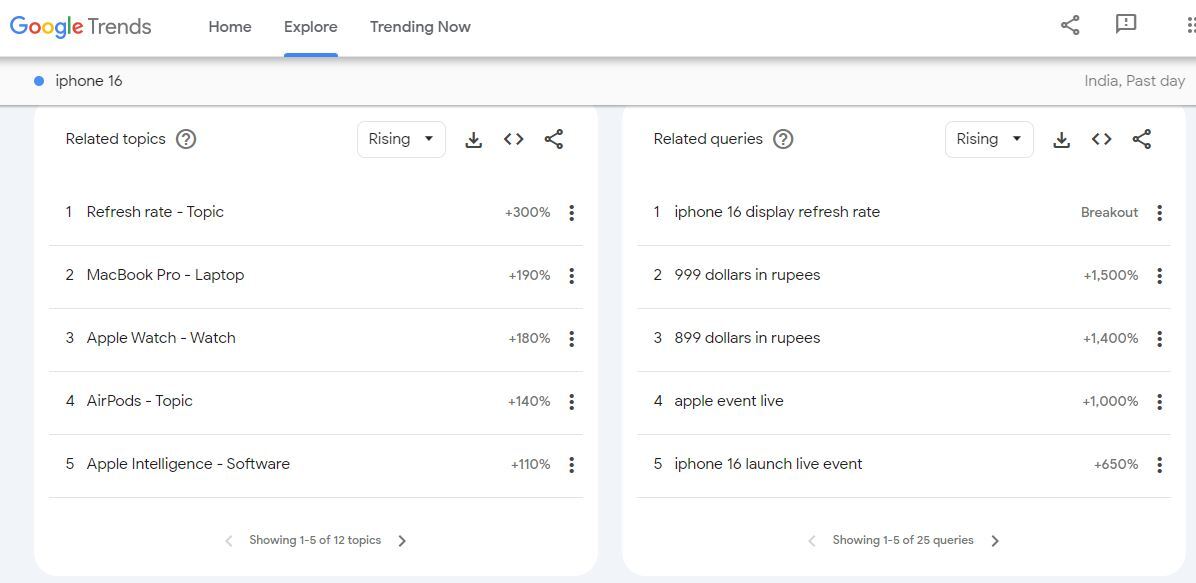1196x583 pixels.
Task: Open the send feedback icon in header
Action: tap(1126, 25)
